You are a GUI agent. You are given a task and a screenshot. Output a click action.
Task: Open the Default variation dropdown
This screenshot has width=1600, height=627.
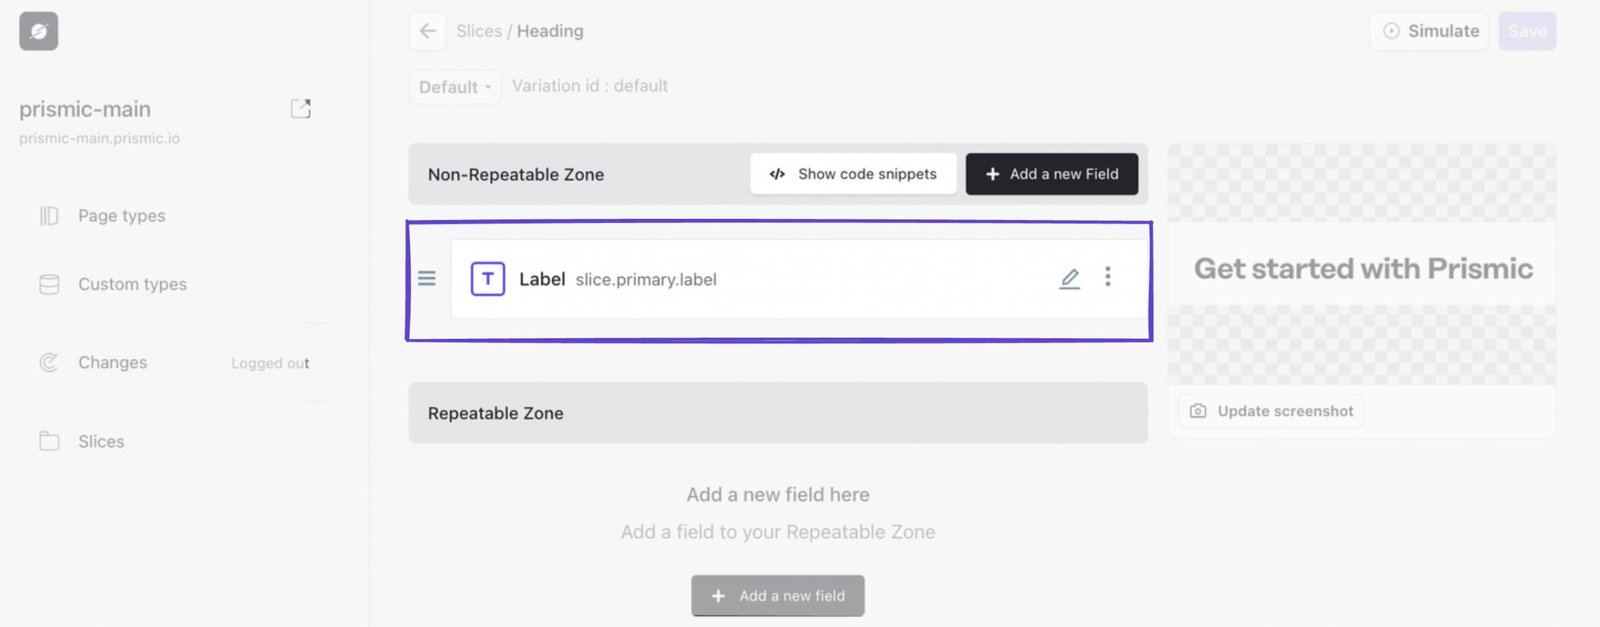click(454, 86)
